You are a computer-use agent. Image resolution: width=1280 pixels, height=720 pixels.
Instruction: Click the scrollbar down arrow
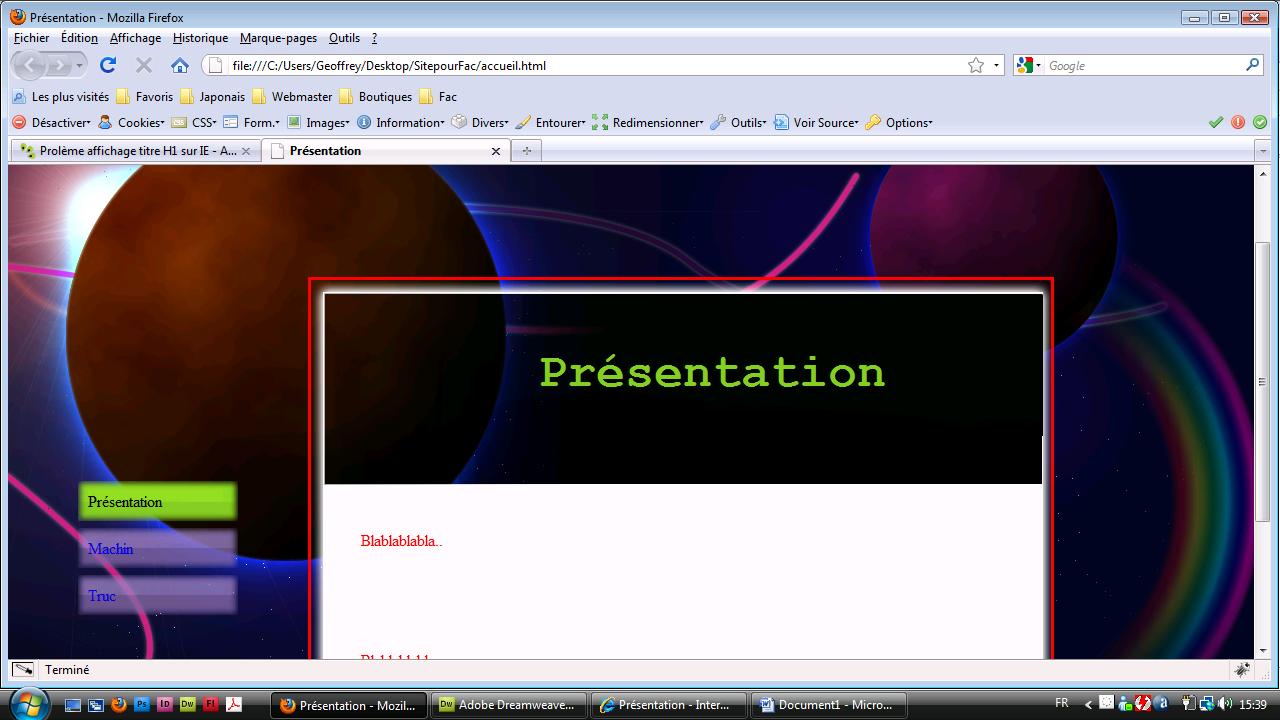click(1262, 650)
